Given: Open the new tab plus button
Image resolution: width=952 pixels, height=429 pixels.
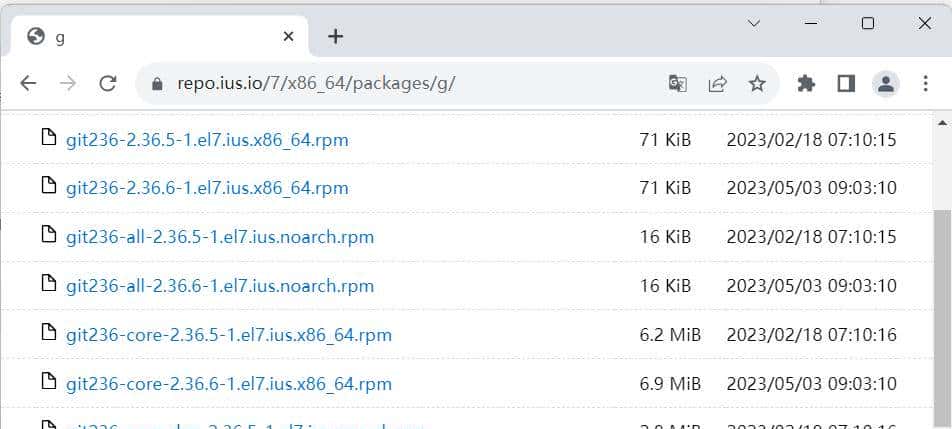Looking at the screenshot, I should coord(336,37).
